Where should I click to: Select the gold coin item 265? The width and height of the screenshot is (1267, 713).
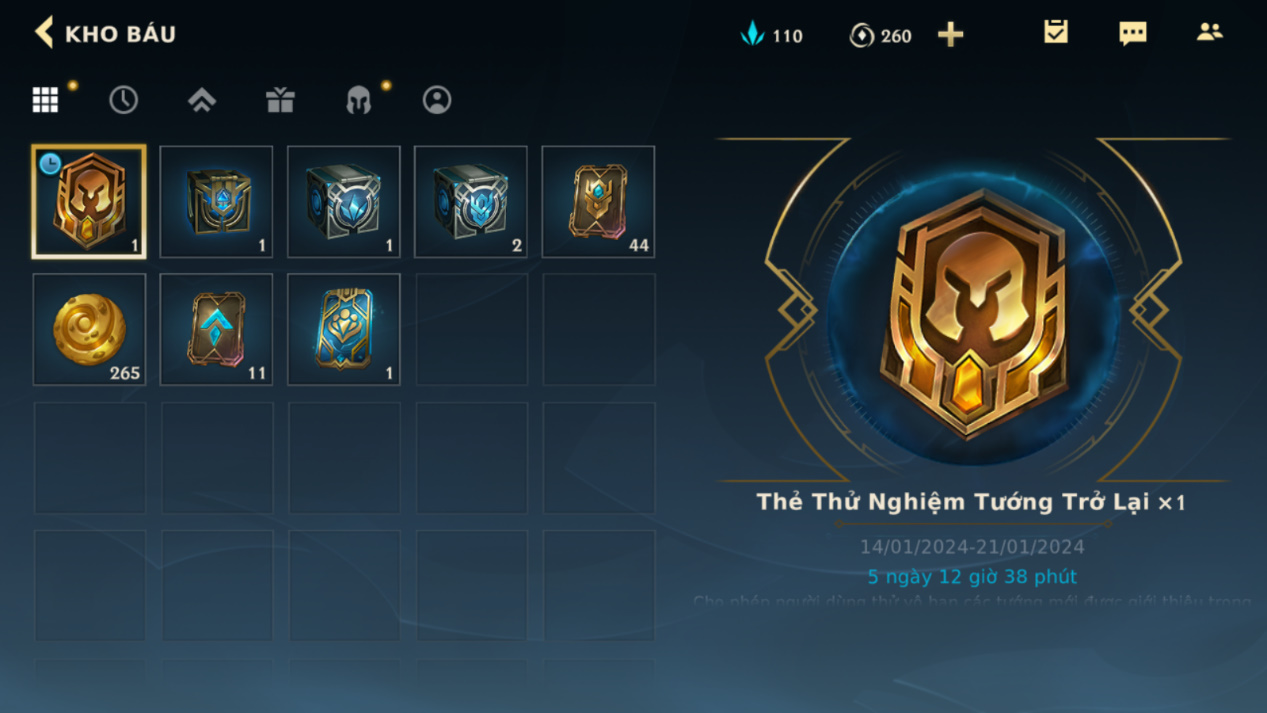pos(89,329)
